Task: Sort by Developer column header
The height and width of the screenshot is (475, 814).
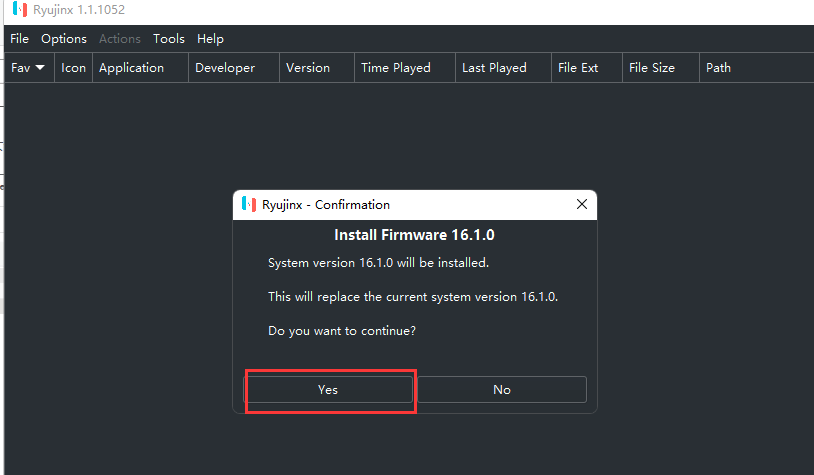Action: [x=234, y=68]
